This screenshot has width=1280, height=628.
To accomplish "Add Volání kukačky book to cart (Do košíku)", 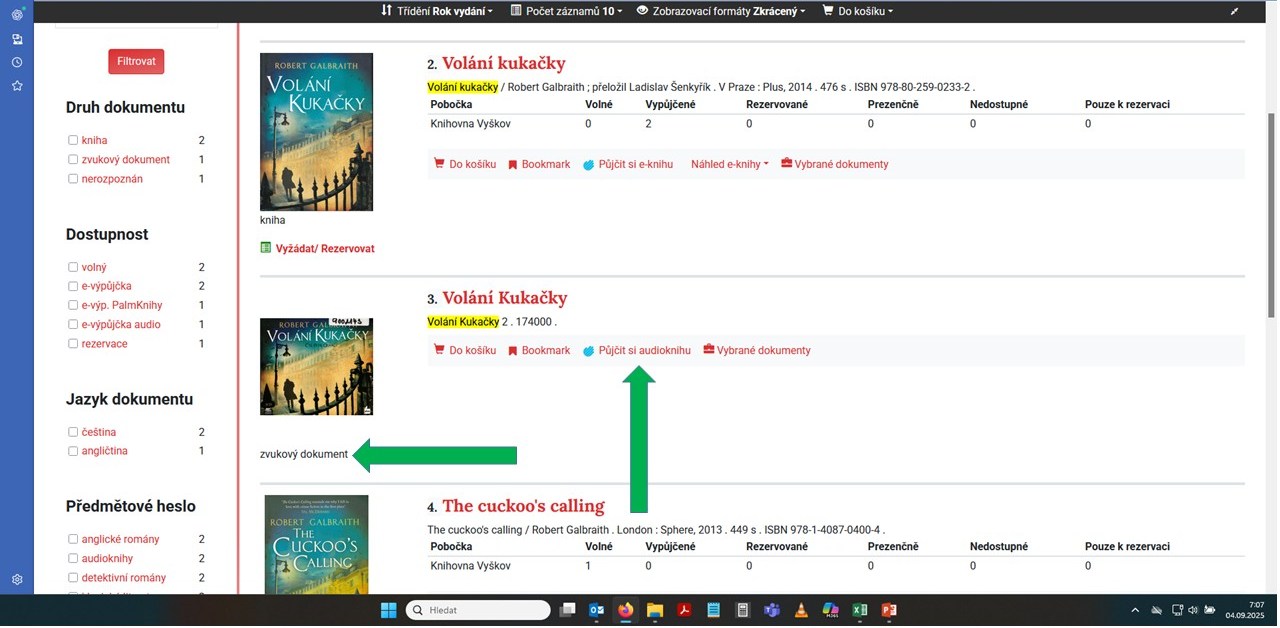I will coord(464,164).
